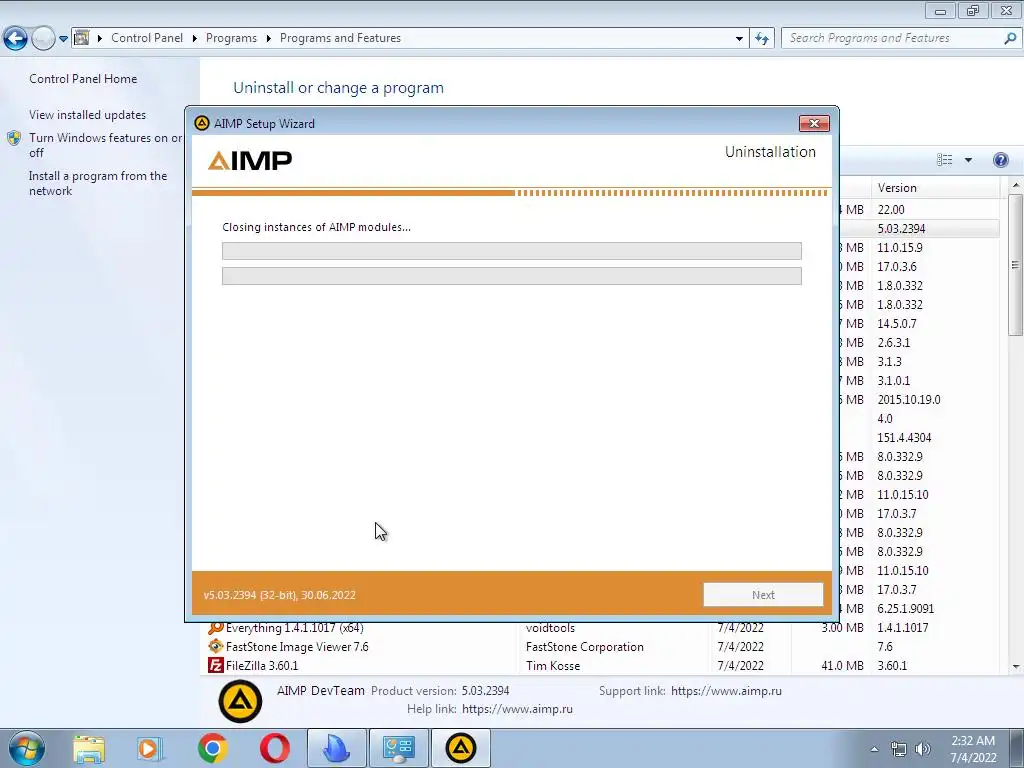Screen dimensions: 1024x768
Task: Click the list scrollbar down arrow
Action: click(1016, 667)
